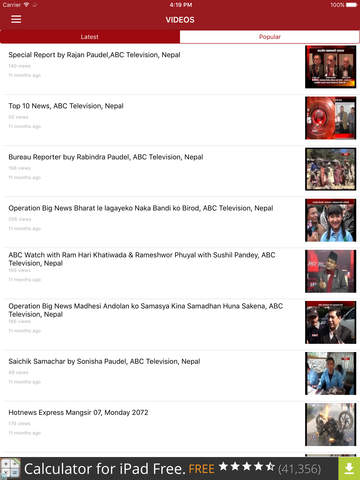
Task: Open Operation Big News Naka Bandi video
Action: pos(141,208)
